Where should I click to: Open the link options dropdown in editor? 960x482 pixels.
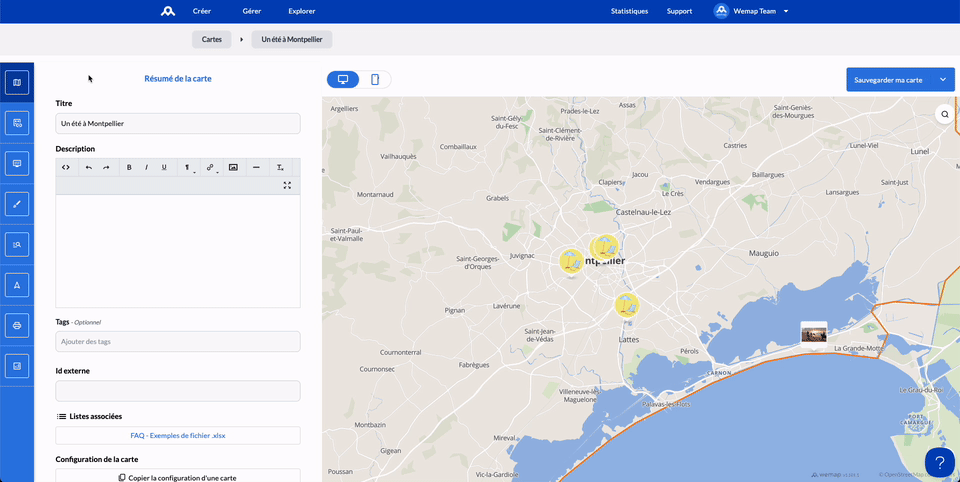coord(212,167)
